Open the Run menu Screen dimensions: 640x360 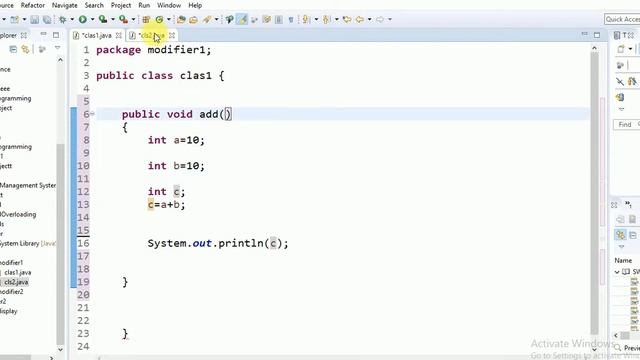(144, 5)
